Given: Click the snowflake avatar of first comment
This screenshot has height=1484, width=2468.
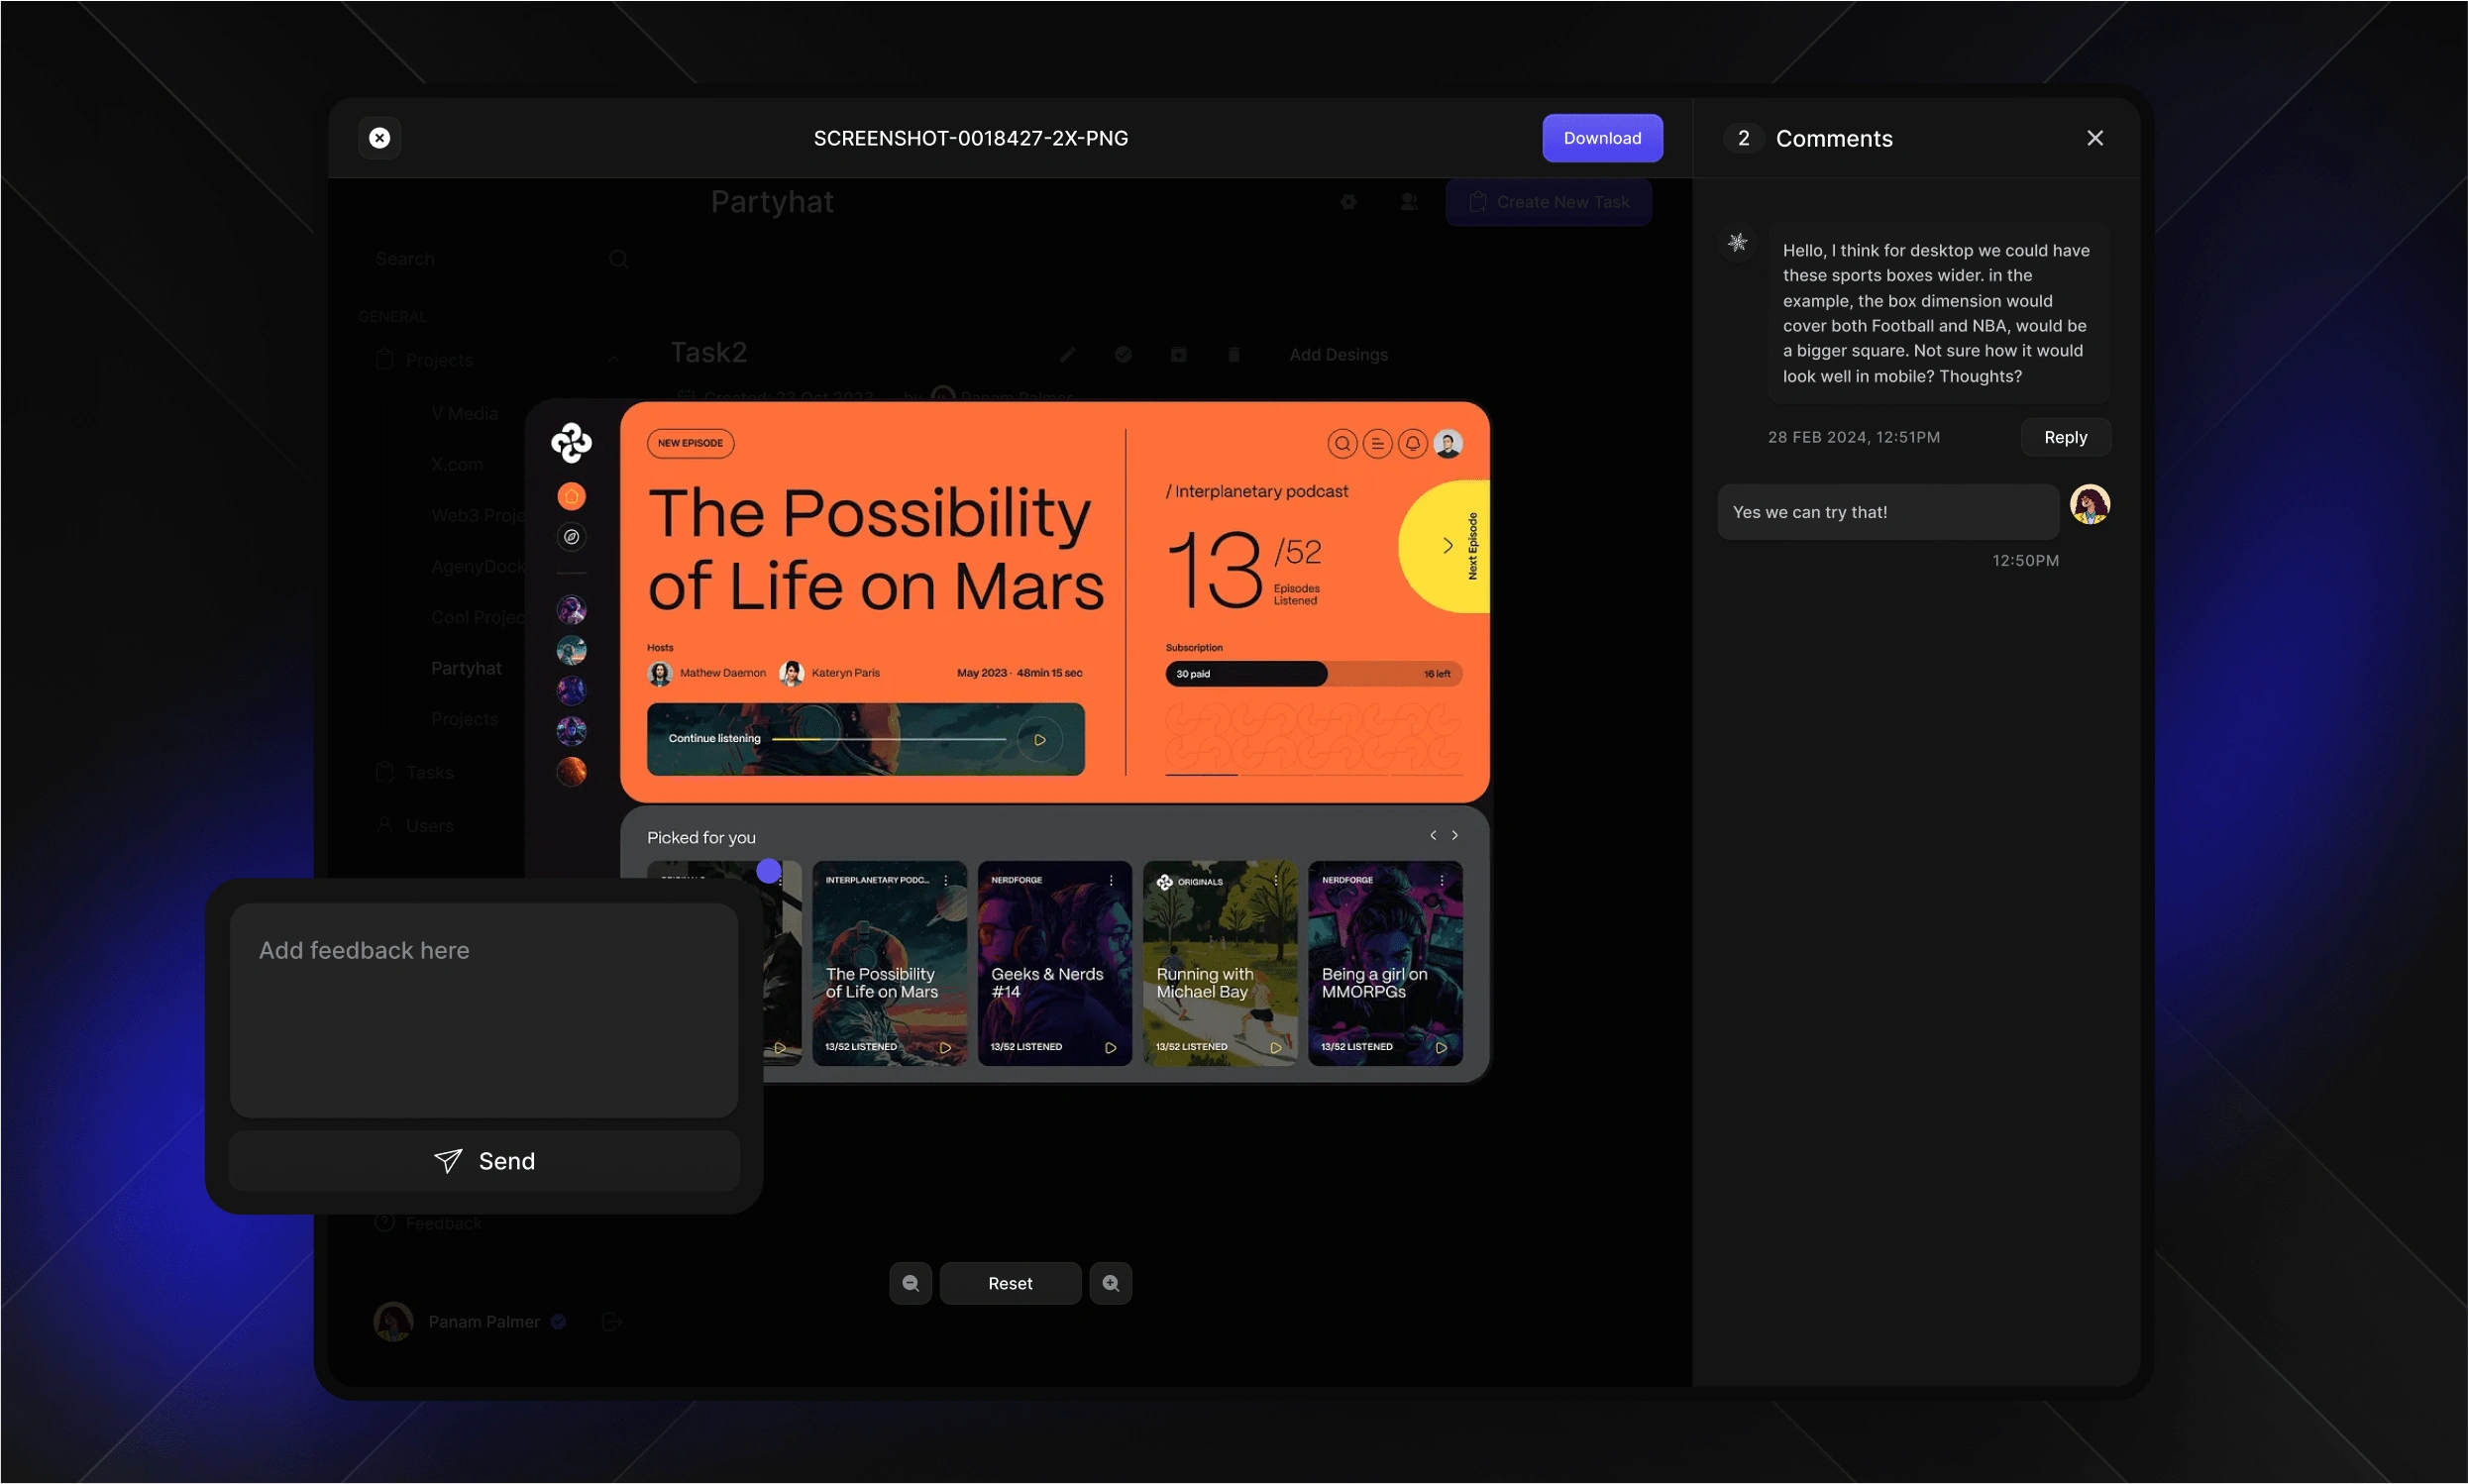Looking at the screenshot, I should 1737,242.
